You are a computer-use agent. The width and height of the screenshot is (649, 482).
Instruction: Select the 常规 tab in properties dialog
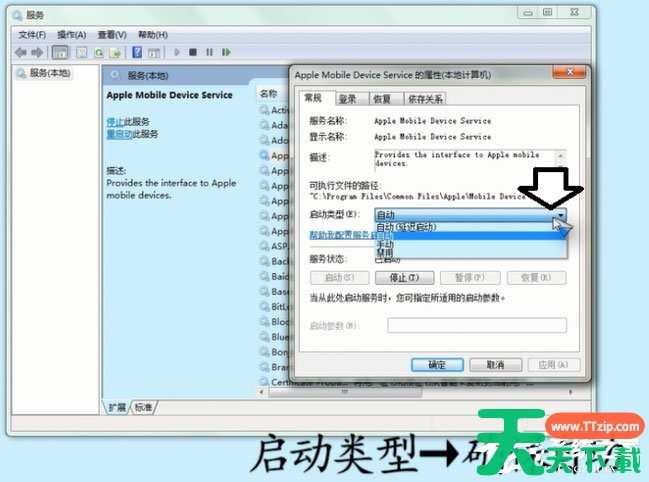[313, 98]
